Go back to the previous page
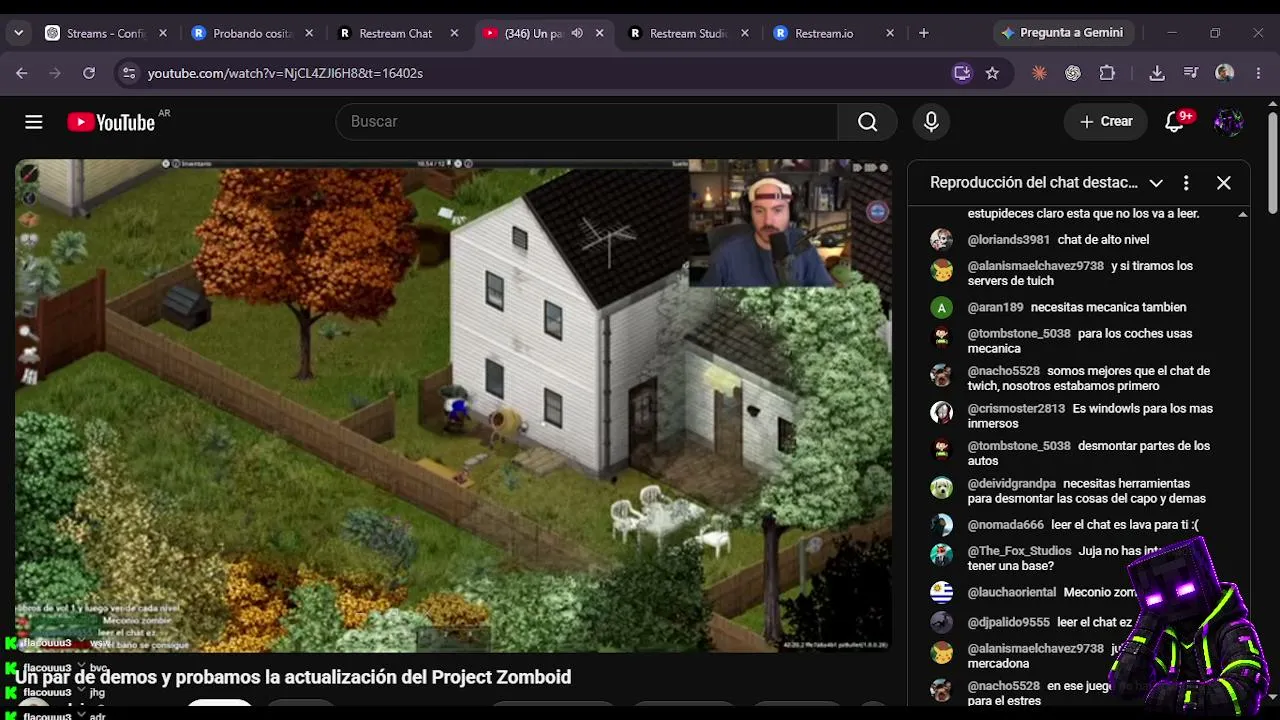 (x=22, y=73)
